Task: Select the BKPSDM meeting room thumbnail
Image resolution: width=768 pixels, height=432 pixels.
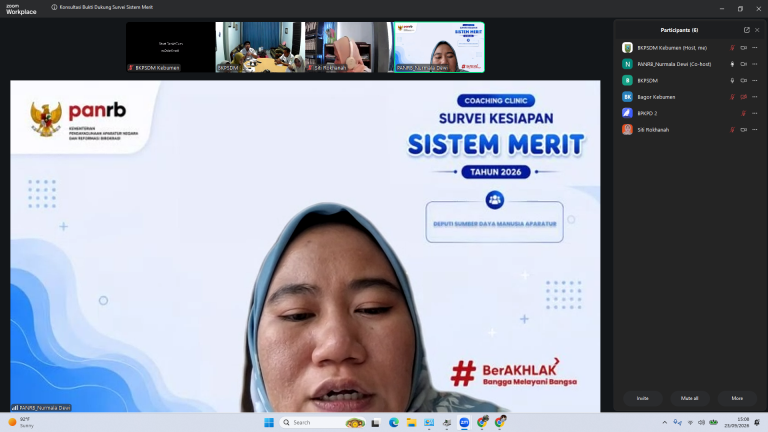Action: pyautogui.click(x=260, y=47)
